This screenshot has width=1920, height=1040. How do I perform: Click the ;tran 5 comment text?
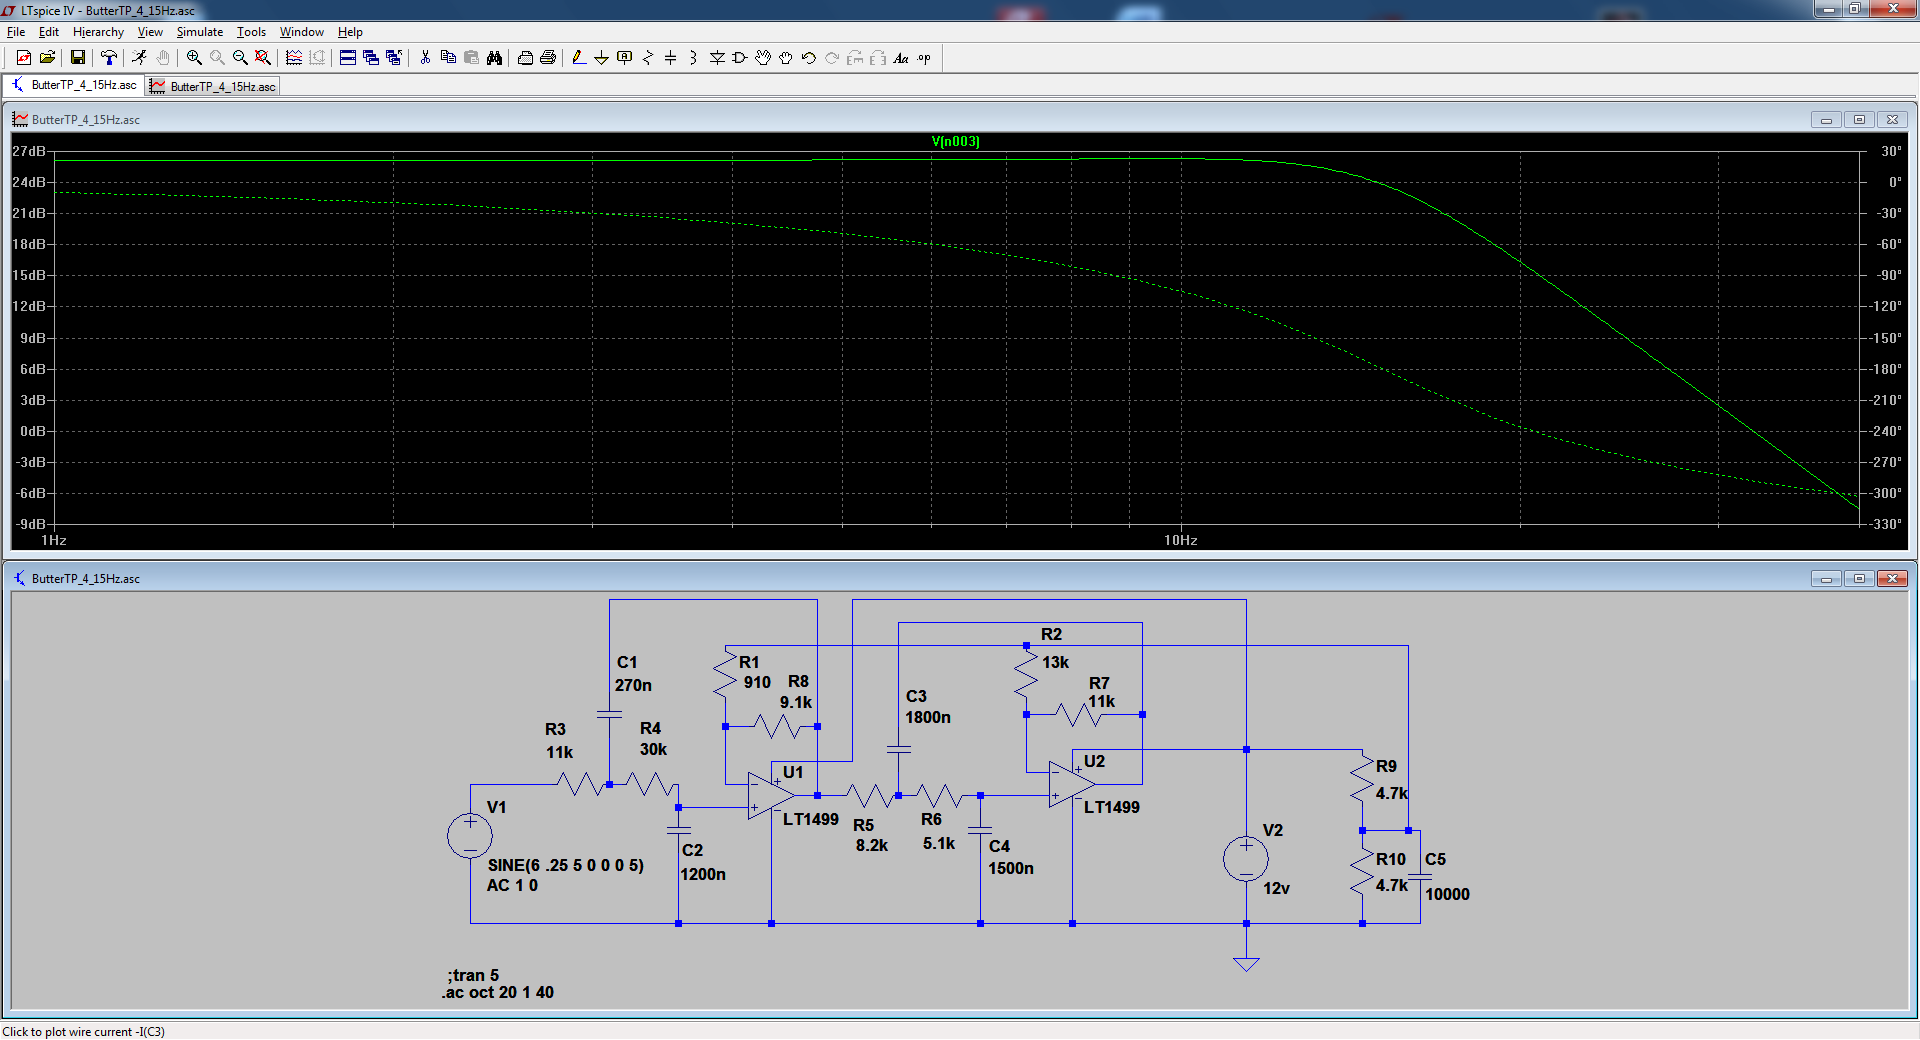tap(473, 975)
